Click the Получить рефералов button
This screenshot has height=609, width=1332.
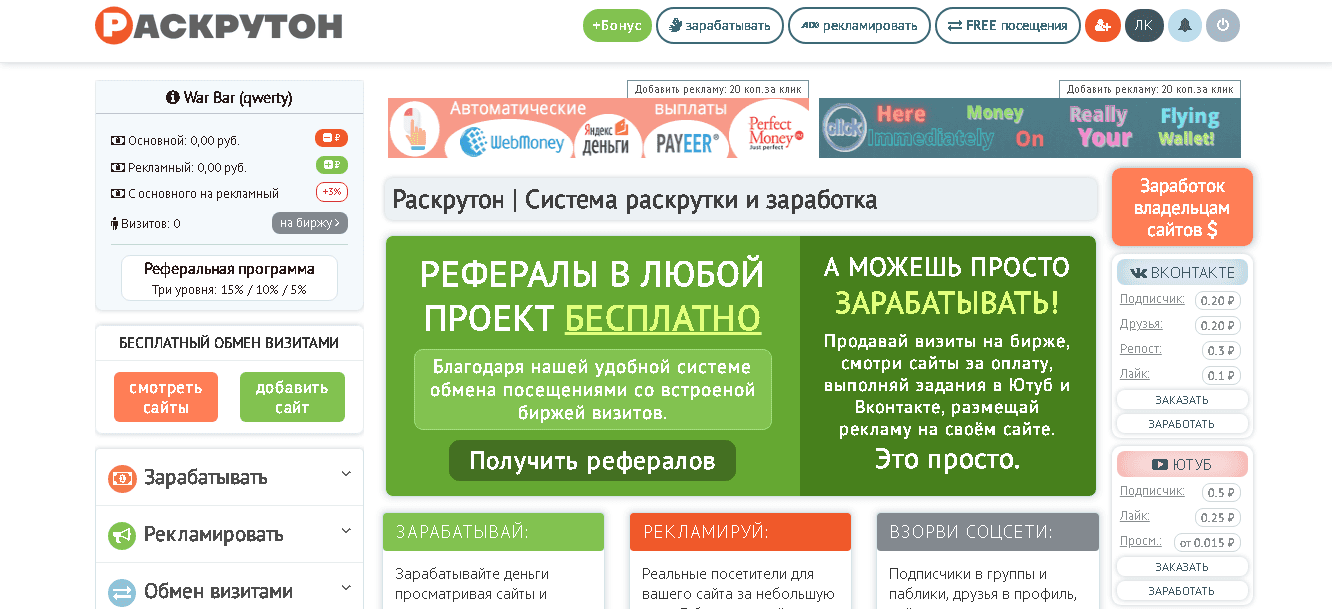click(592, 461)
